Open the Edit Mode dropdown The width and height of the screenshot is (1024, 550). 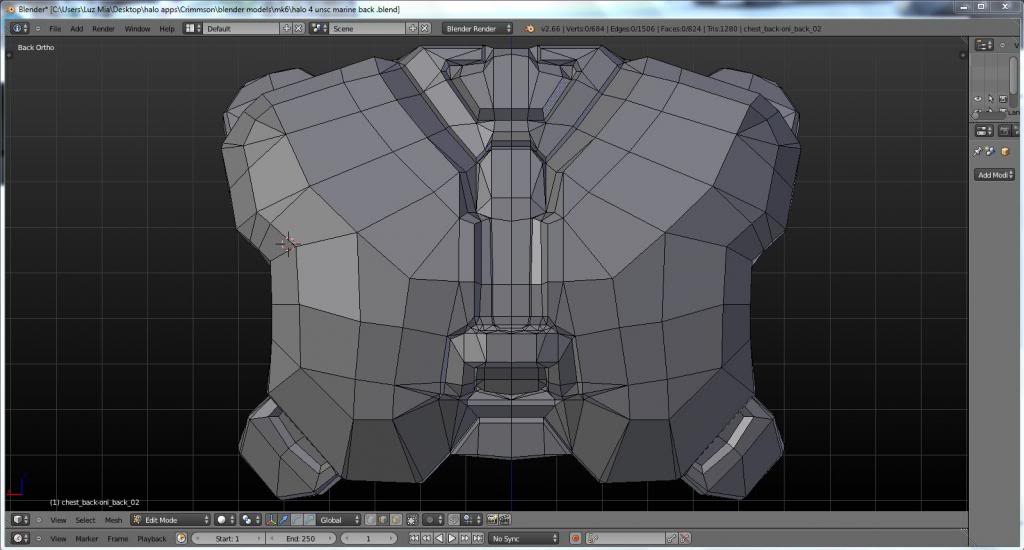[170, 520]
